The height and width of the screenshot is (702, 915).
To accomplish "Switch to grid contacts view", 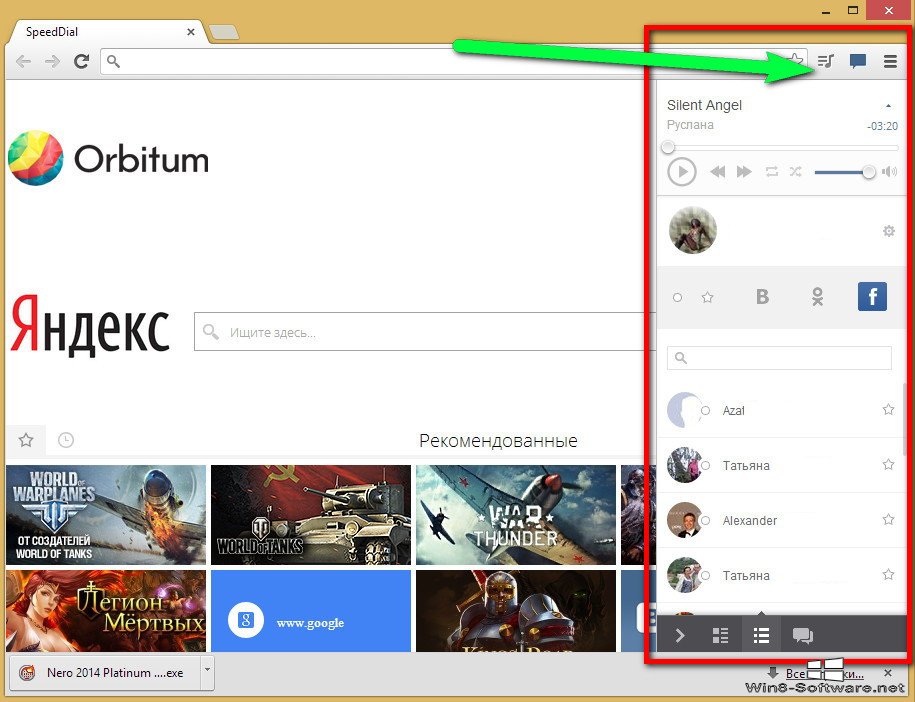I will pos(721,635).
